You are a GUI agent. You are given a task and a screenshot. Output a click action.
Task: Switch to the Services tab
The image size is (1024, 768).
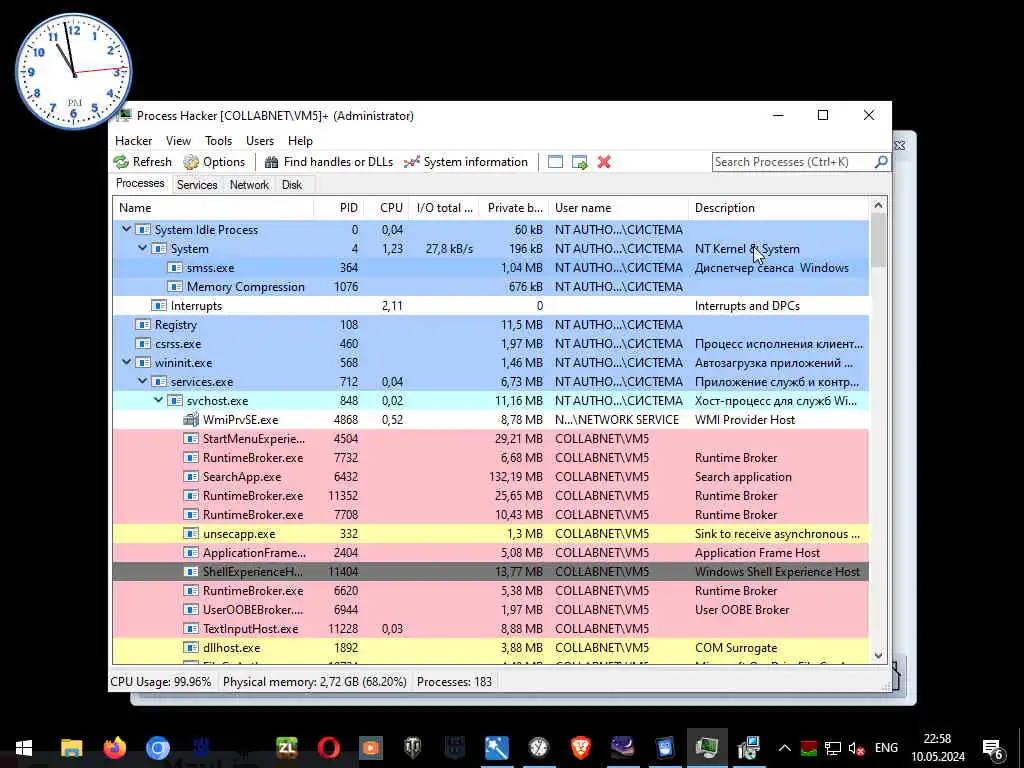197,185
